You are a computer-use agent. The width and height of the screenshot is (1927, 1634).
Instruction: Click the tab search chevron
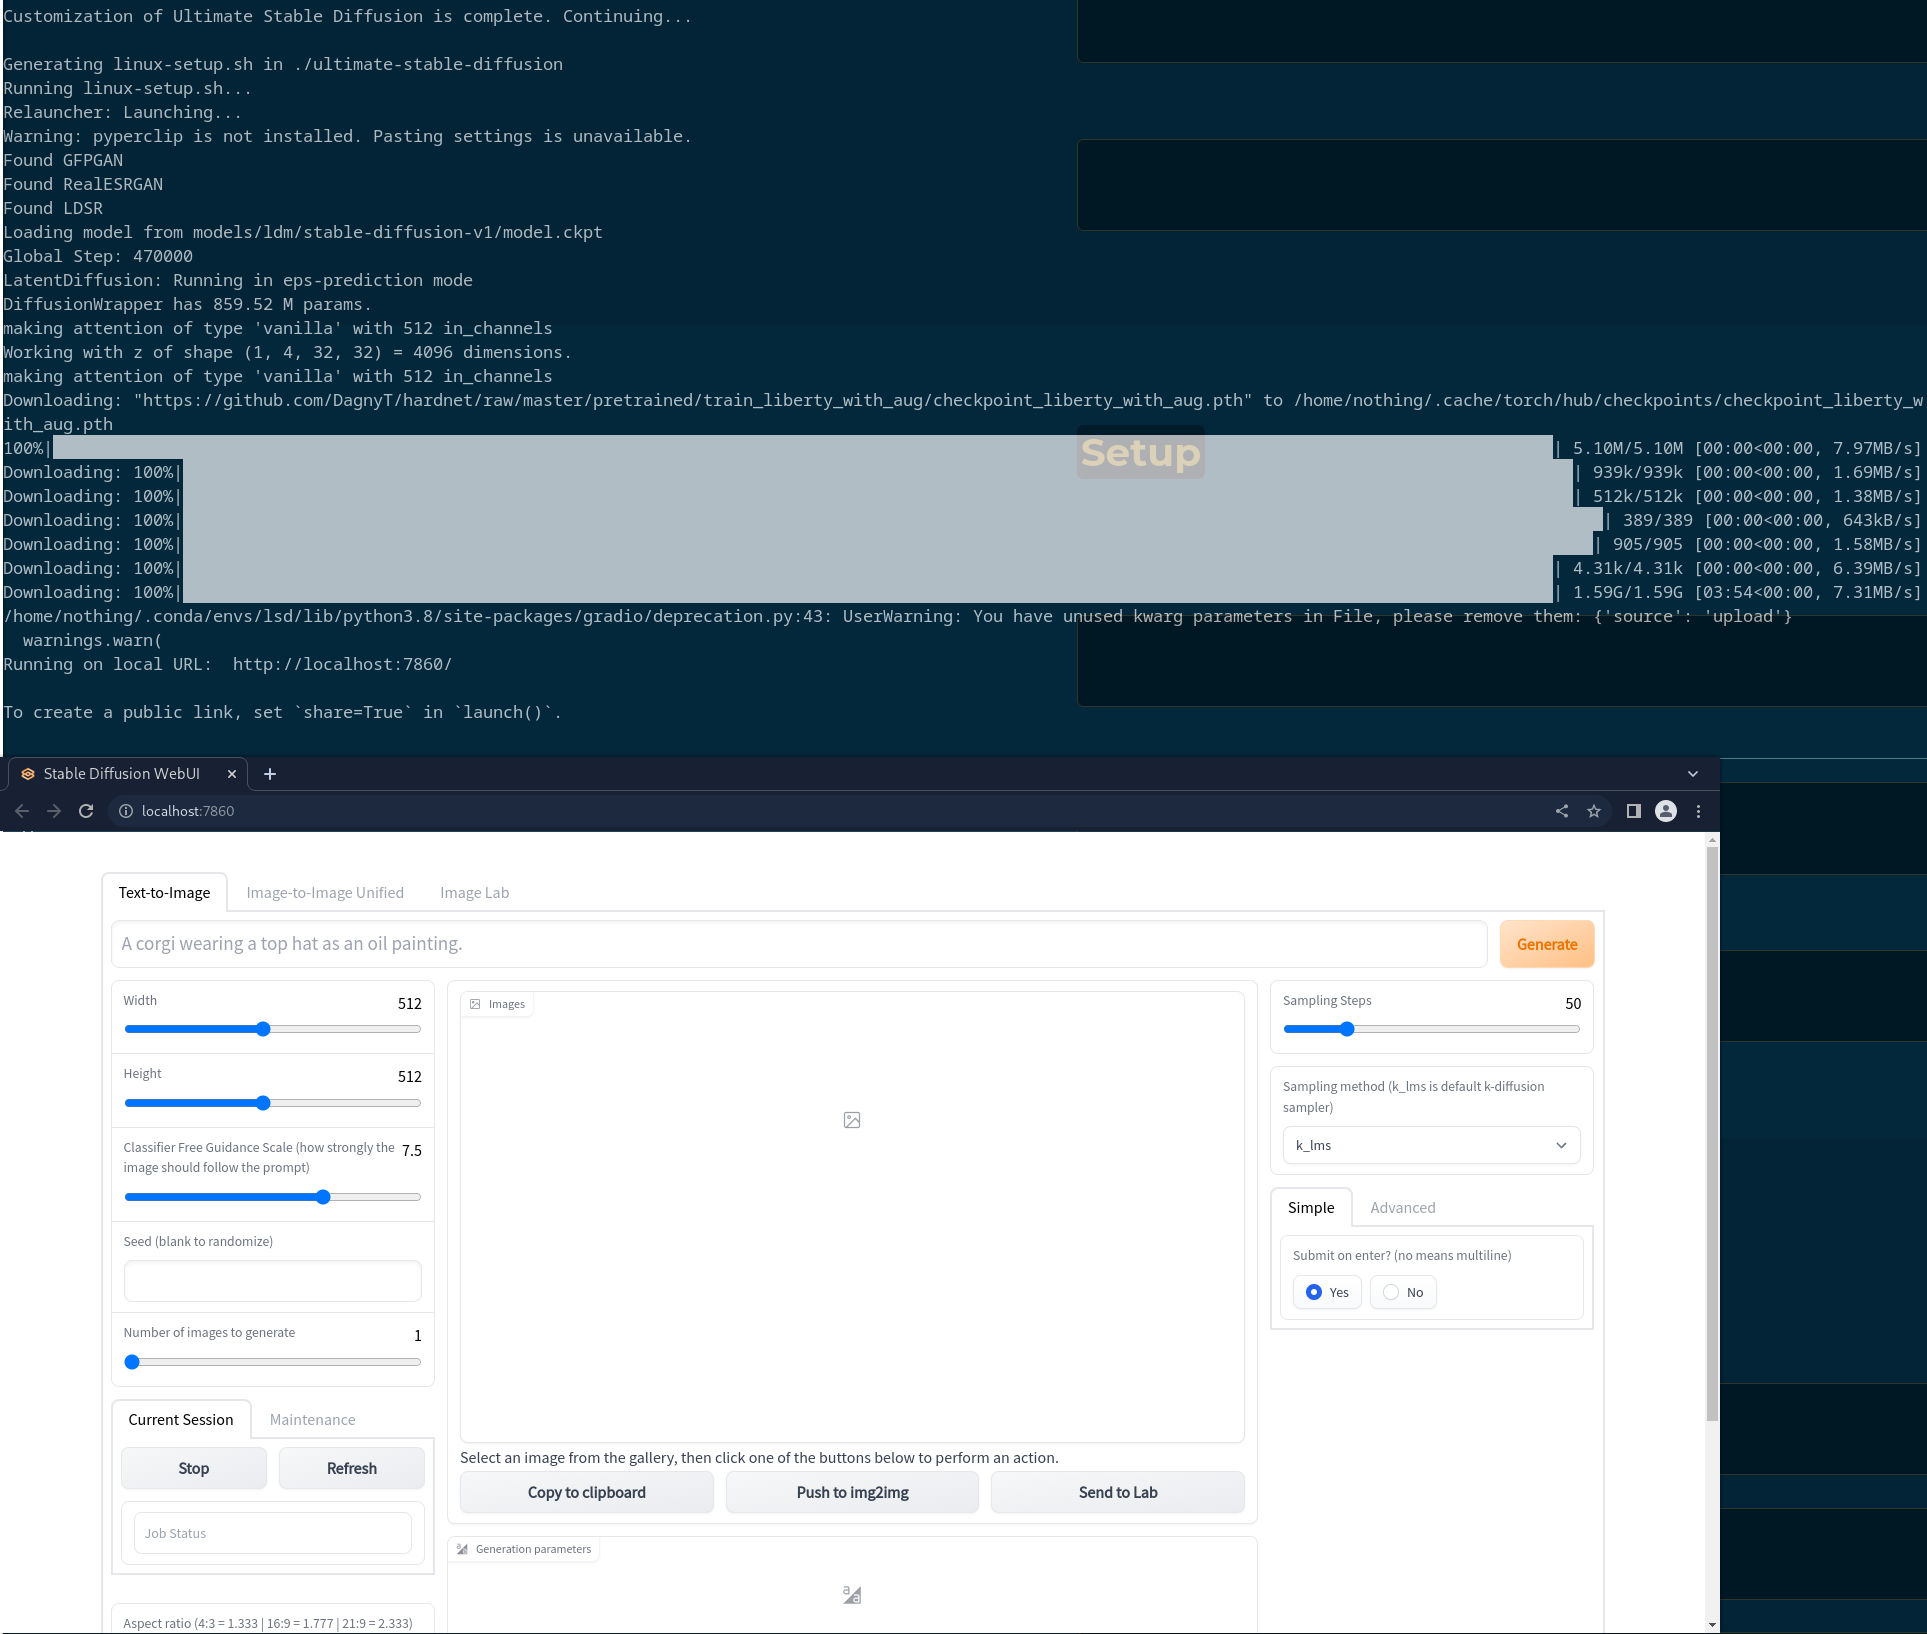click(1693, 774)
